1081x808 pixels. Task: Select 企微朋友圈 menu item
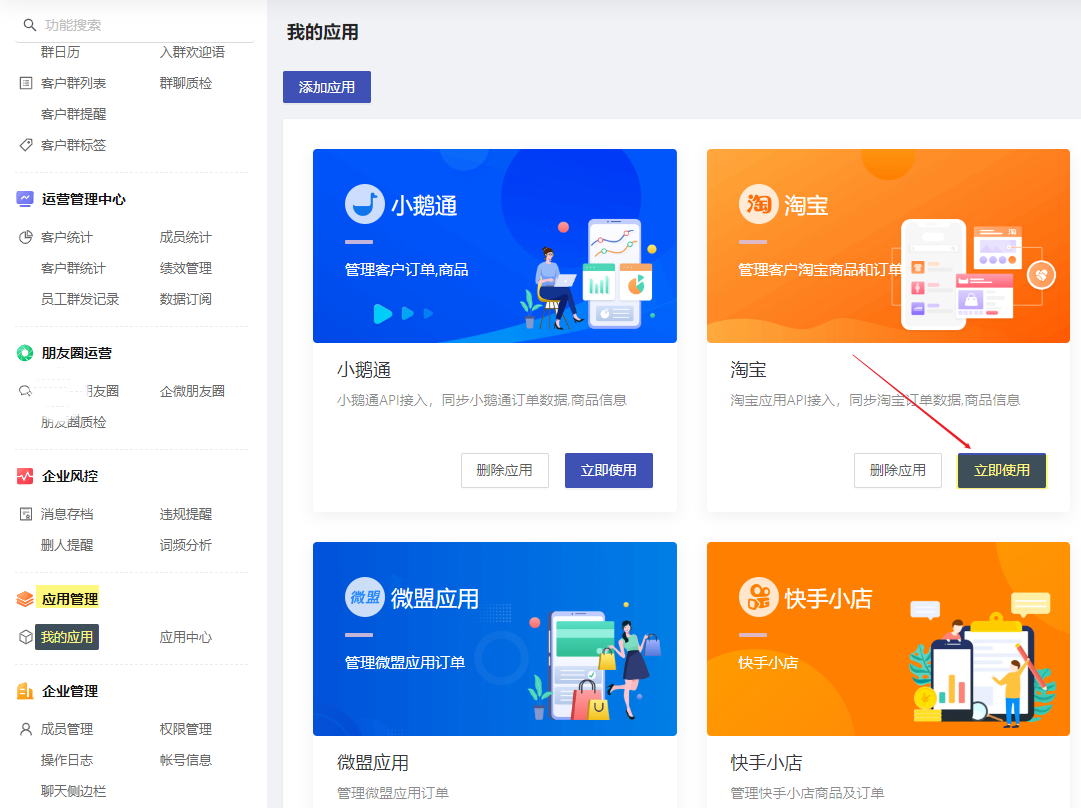192,391
